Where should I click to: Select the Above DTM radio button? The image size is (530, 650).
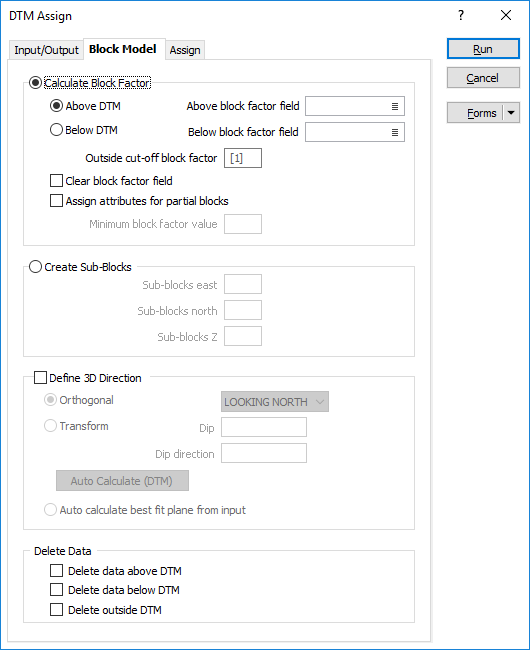coord(56,106)
